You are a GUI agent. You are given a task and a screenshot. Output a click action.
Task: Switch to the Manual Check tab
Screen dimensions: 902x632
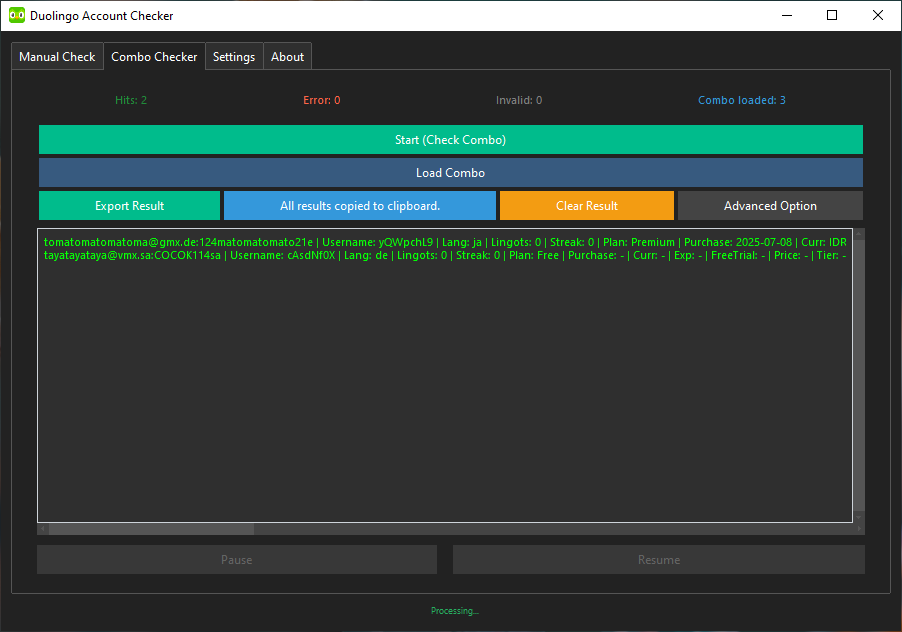(x=58, y=56)
